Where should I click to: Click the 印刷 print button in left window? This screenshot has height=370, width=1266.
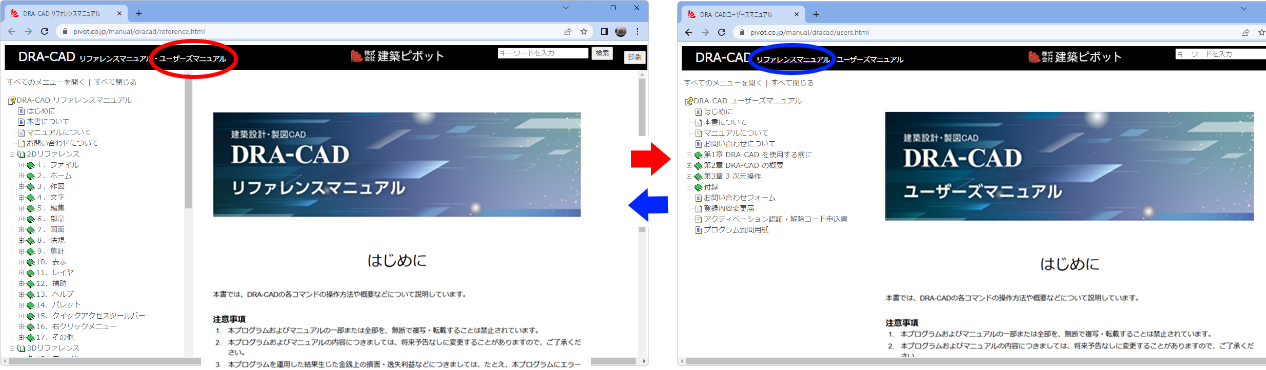tap(635, 58)
